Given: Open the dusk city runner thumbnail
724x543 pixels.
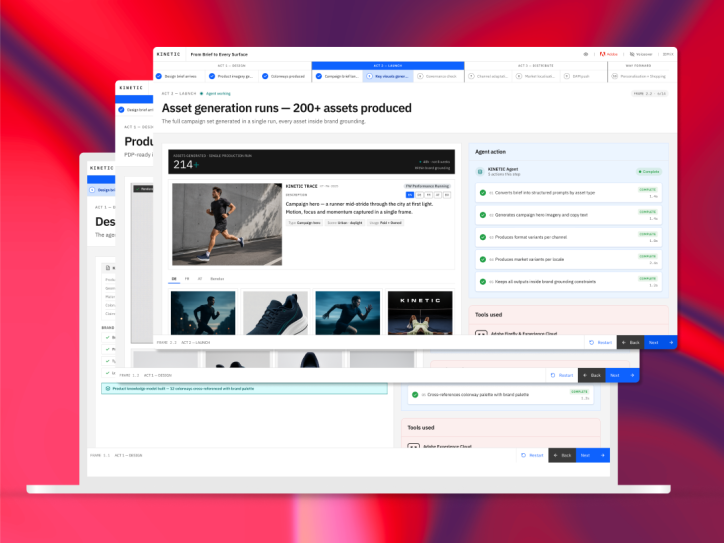Looking at the screenshot, I should [203, 313].
